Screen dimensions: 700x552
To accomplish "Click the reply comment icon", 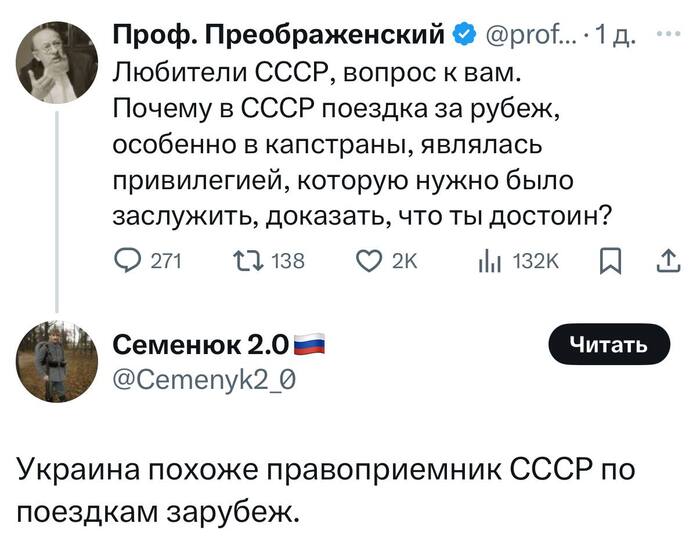I will pyautogui.click(x=129, y=261).
